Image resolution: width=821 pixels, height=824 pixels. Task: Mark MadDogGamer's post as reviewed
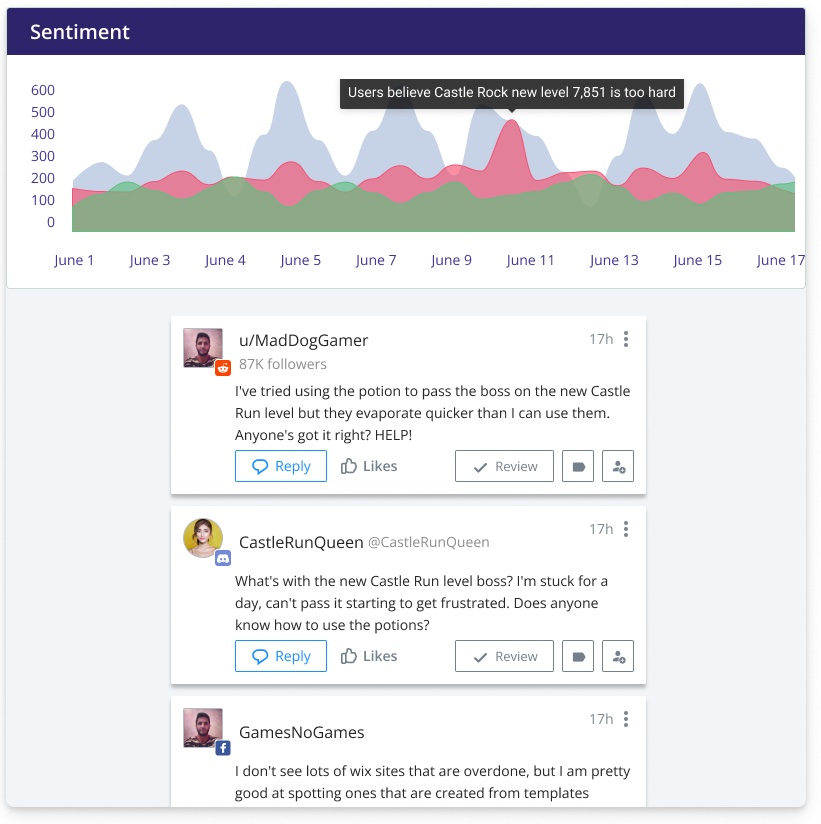click(x=504, y=466)
